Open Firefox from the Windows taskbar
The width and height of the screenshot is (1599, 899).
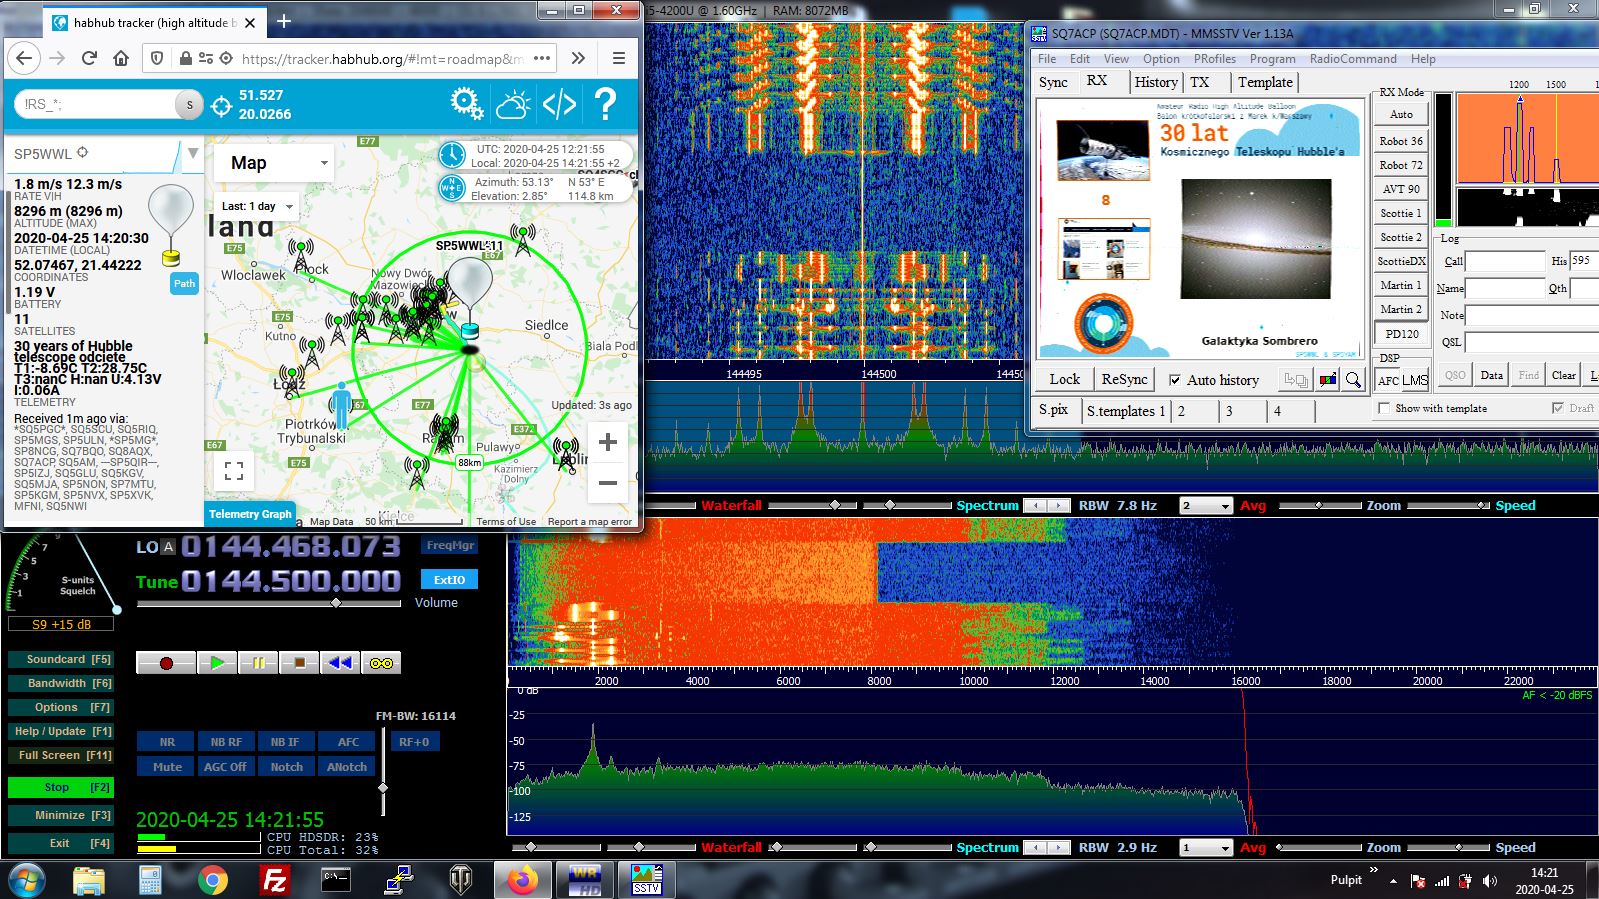pyautogui.click(x=521, y=880)
